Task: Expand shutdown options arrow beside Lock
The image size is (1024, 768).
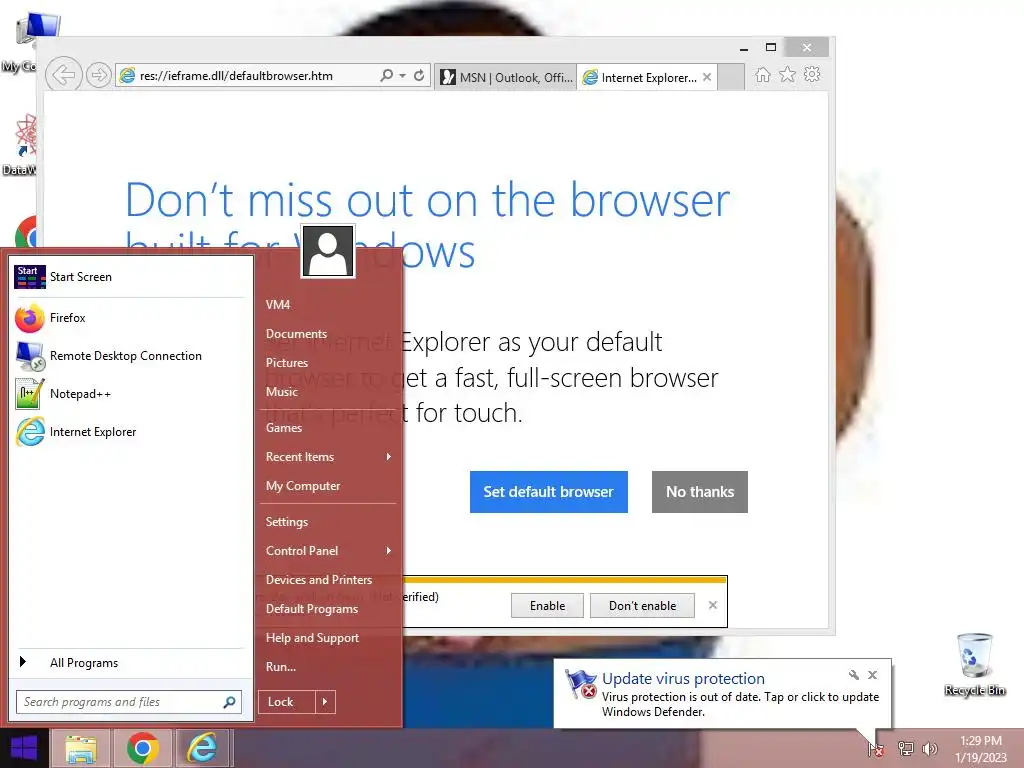Action: coord(325,702)
